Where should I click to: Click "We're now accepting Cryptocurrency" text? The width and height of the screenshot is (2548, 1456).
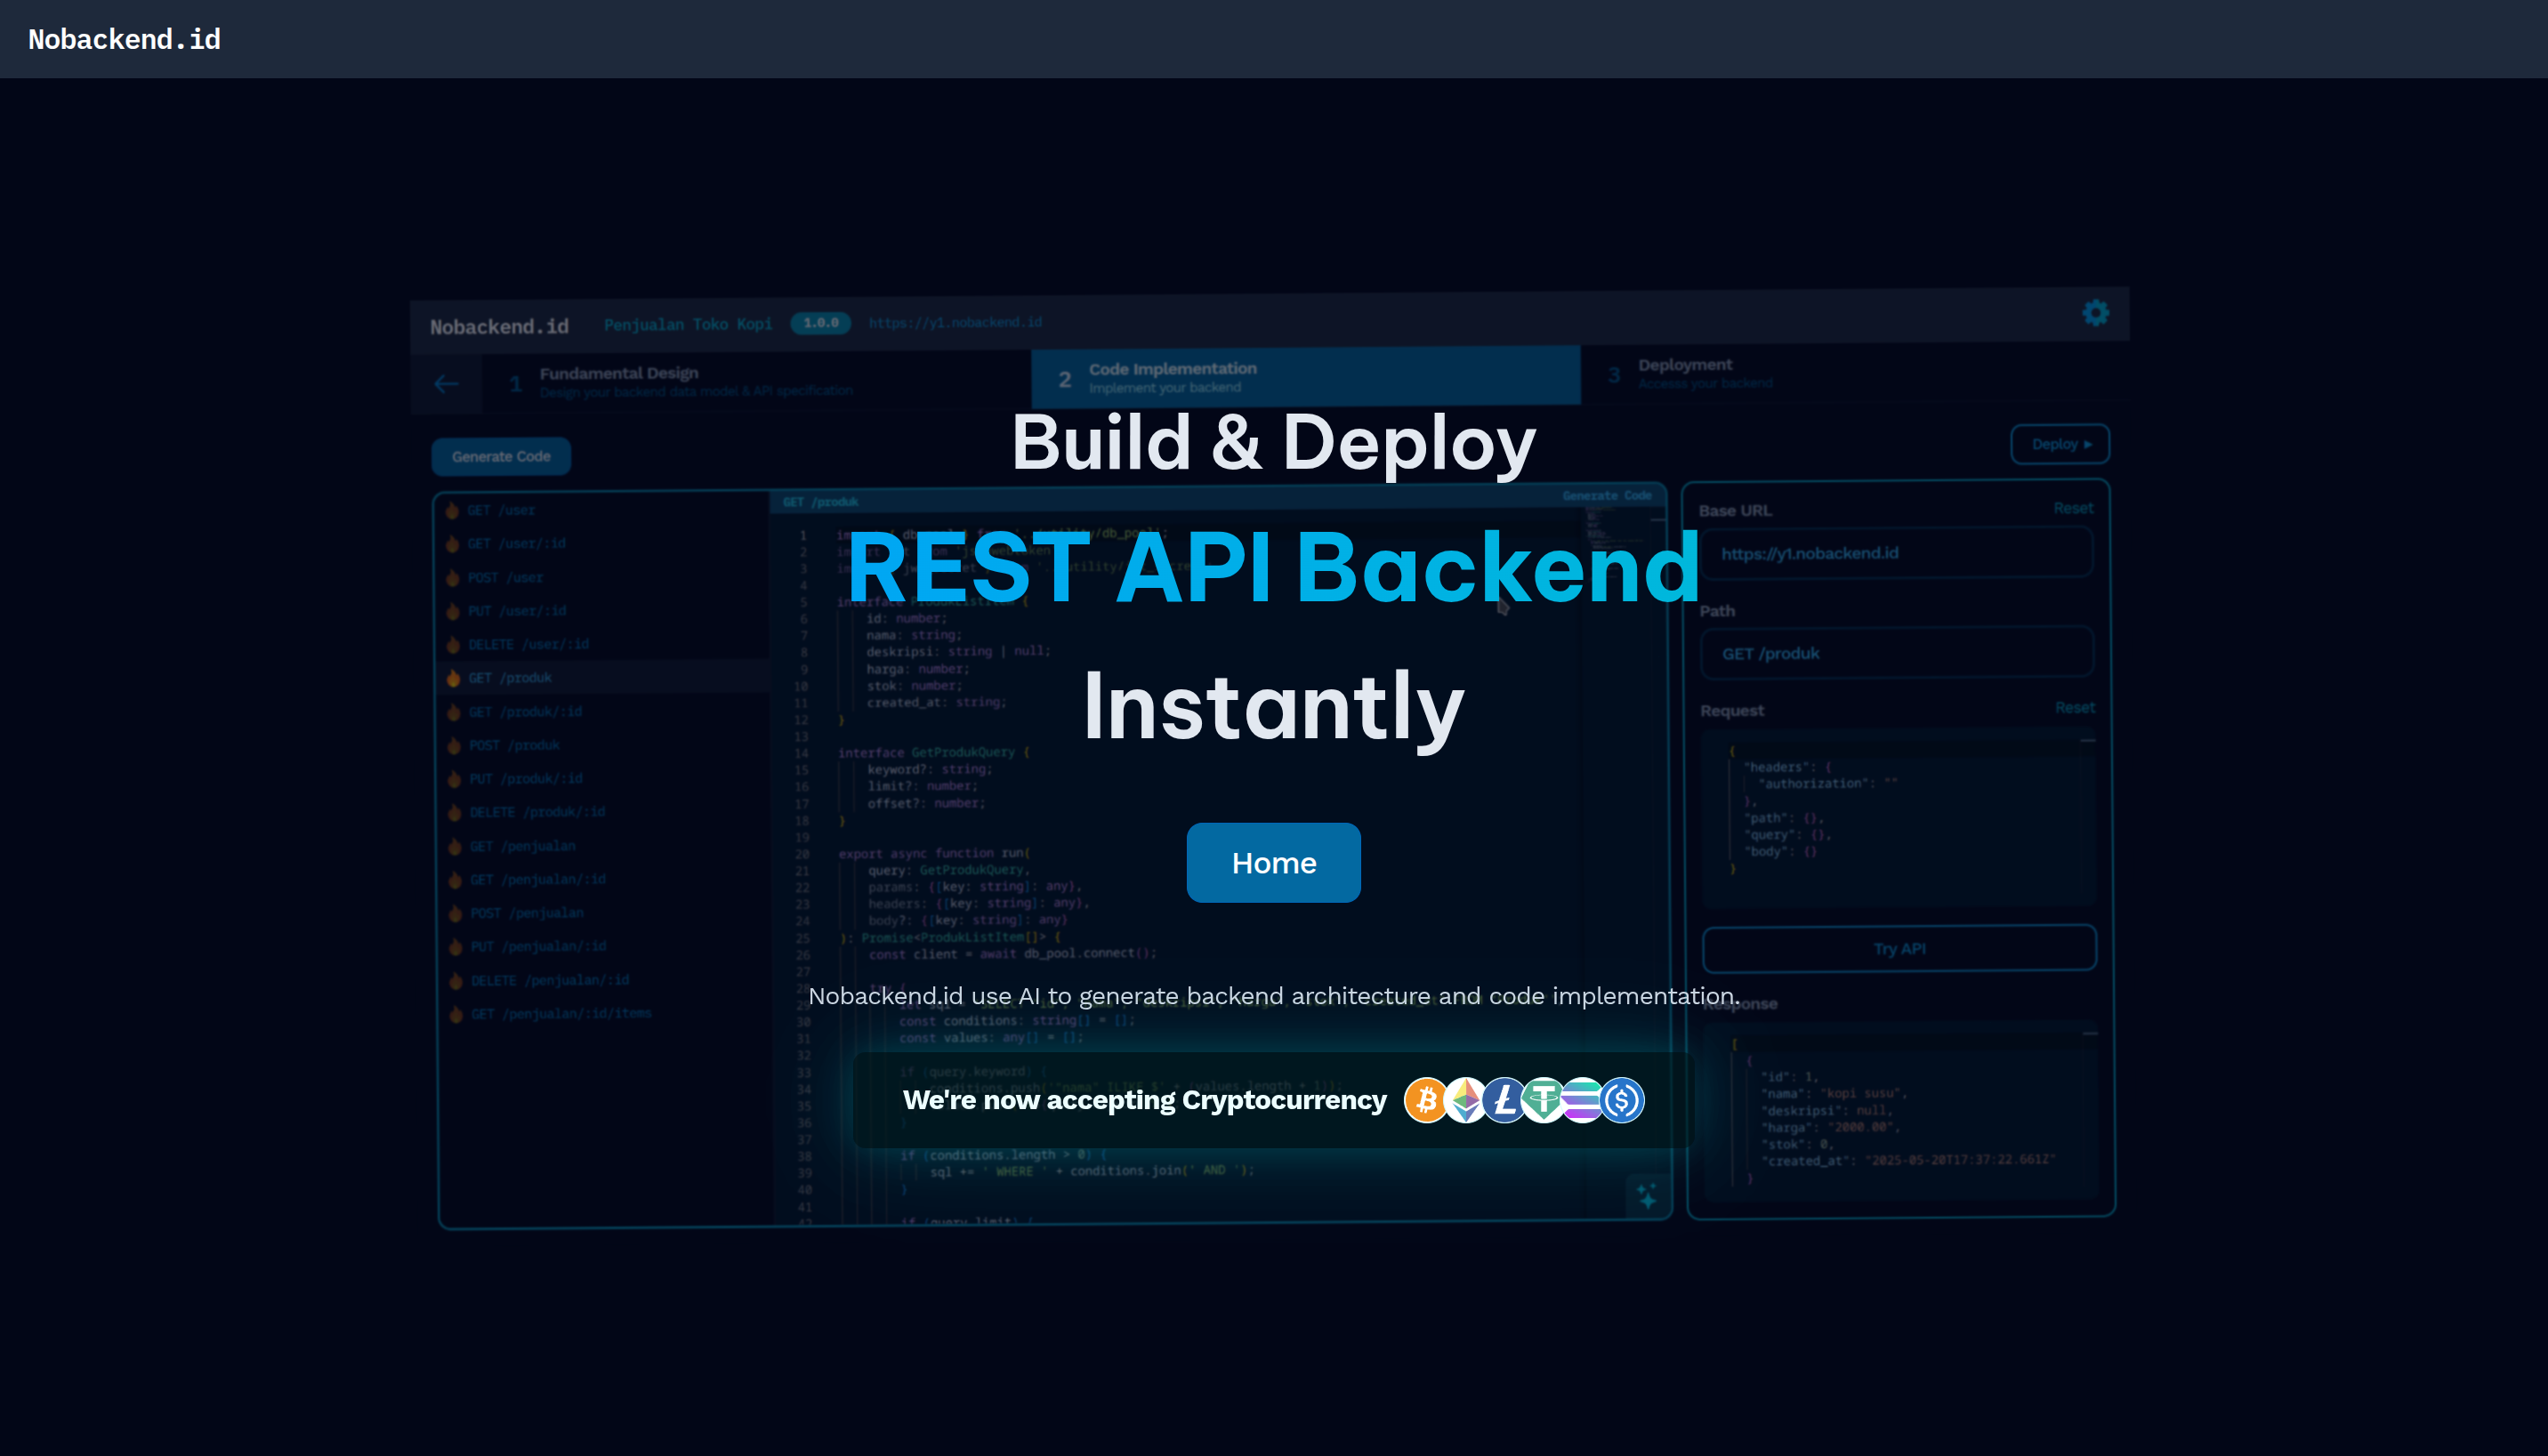click(1144, 1100)
